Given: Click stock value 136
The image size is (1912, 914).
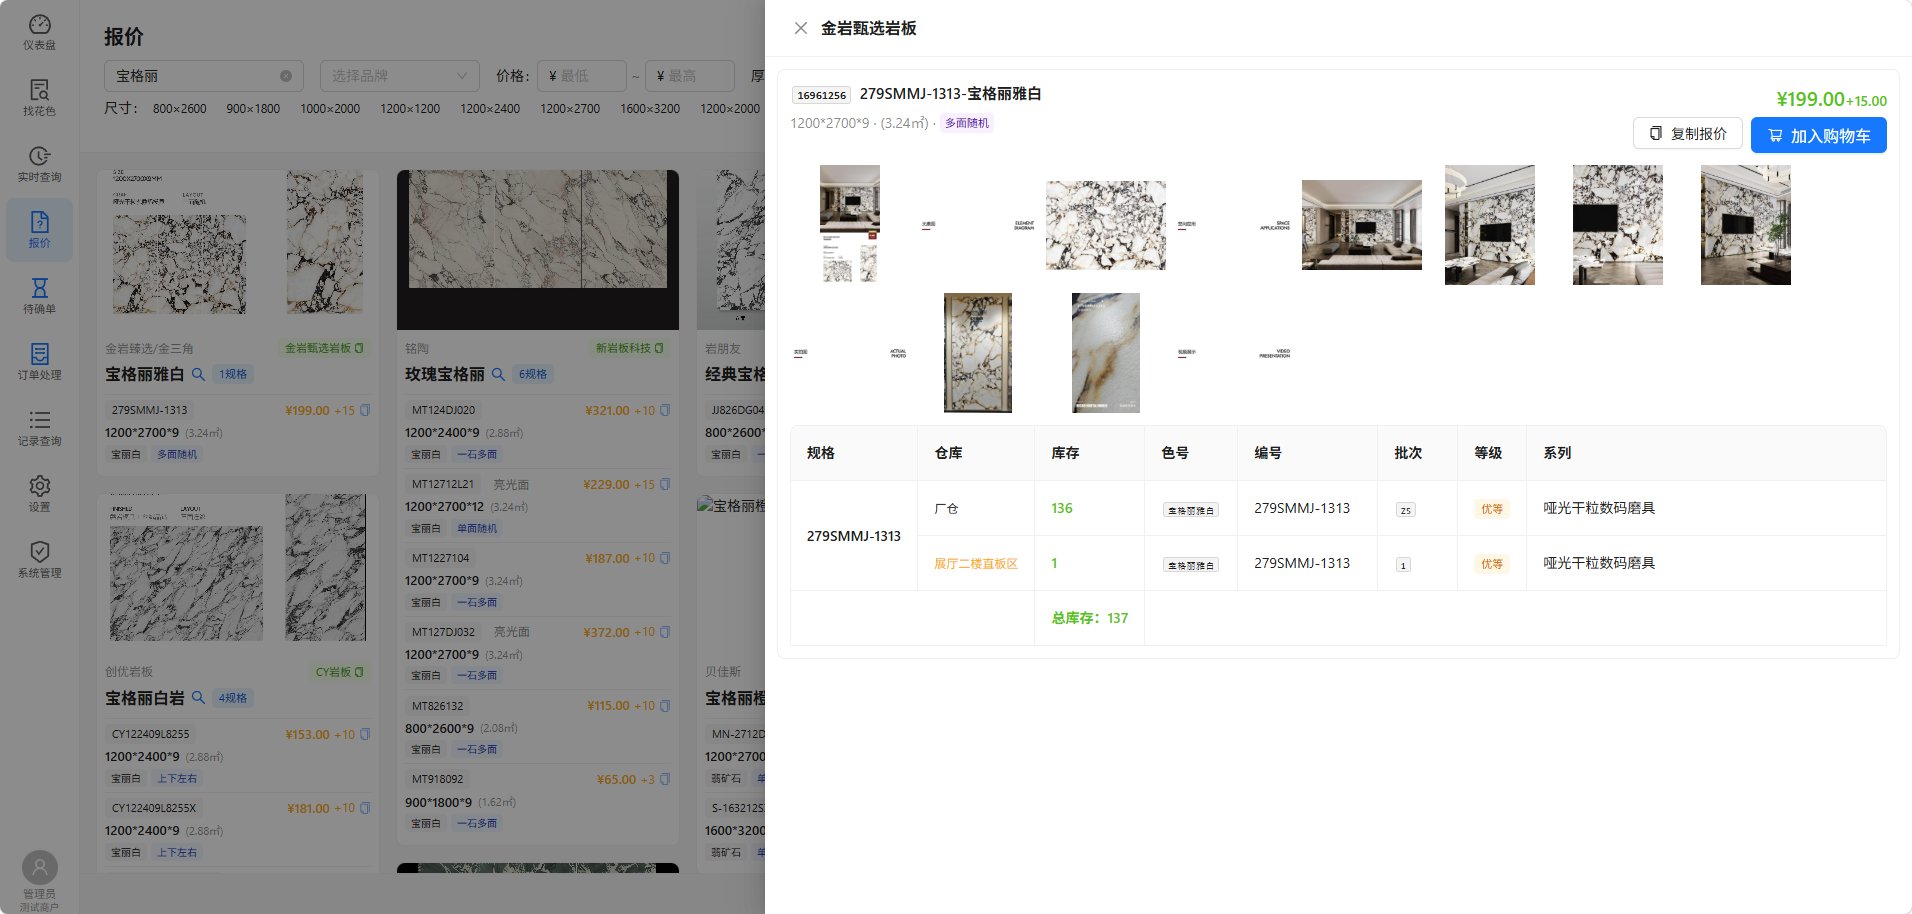Looking at the screenshot, I should [1061, 508].
